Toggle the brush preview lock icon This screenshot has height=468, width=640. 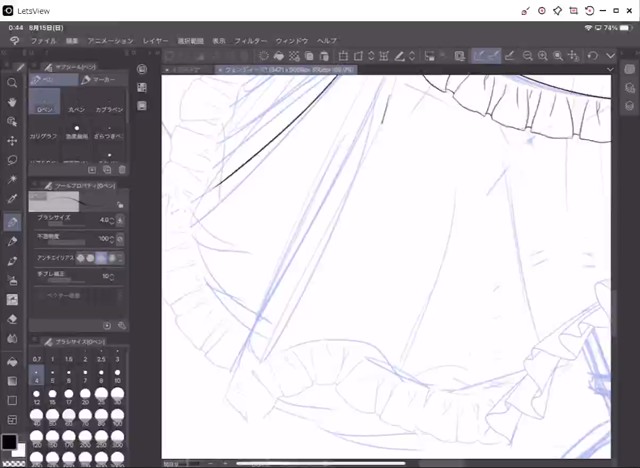(x=120, y=204)
